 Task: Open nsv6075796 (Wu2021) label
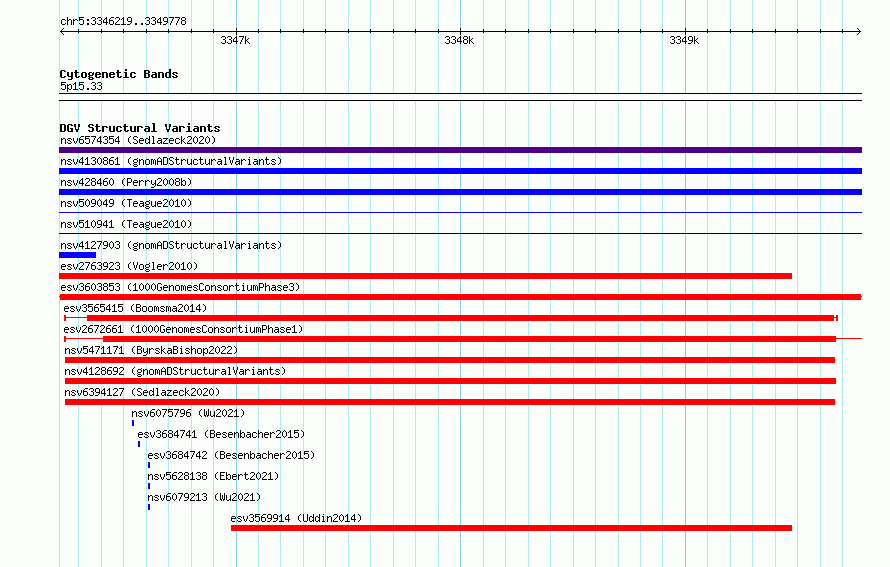(x=188, y=413)
